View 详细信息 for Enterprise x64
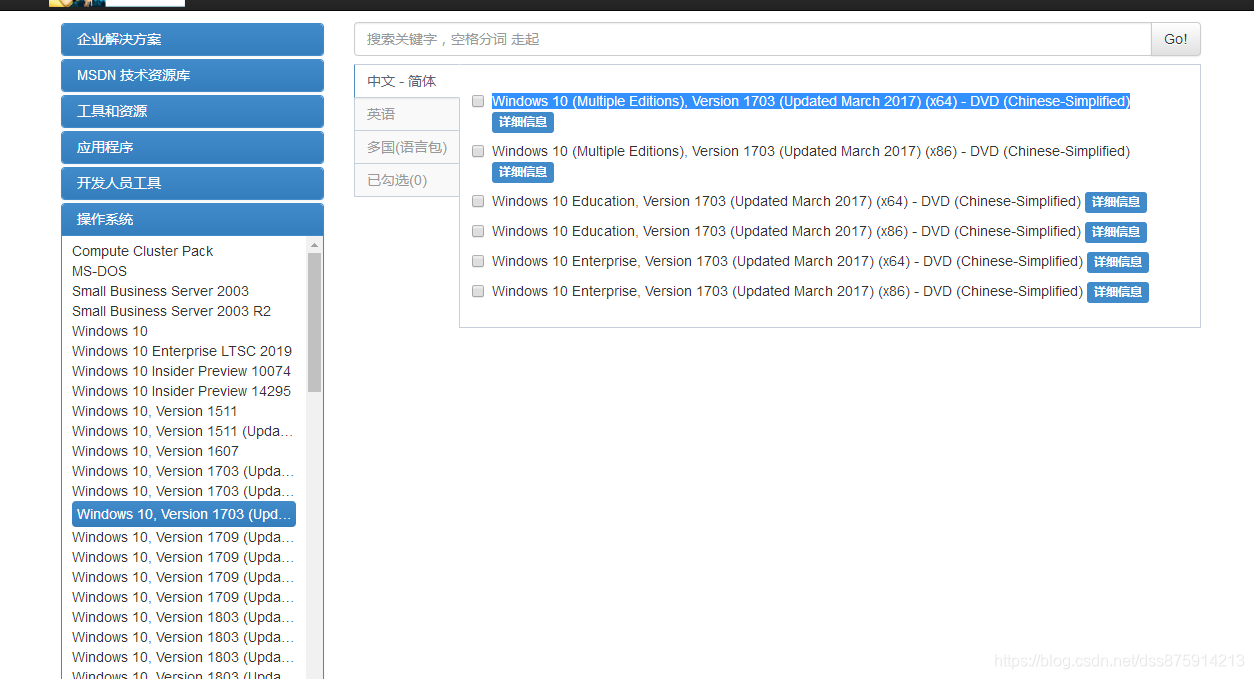 coord(1118,262)
